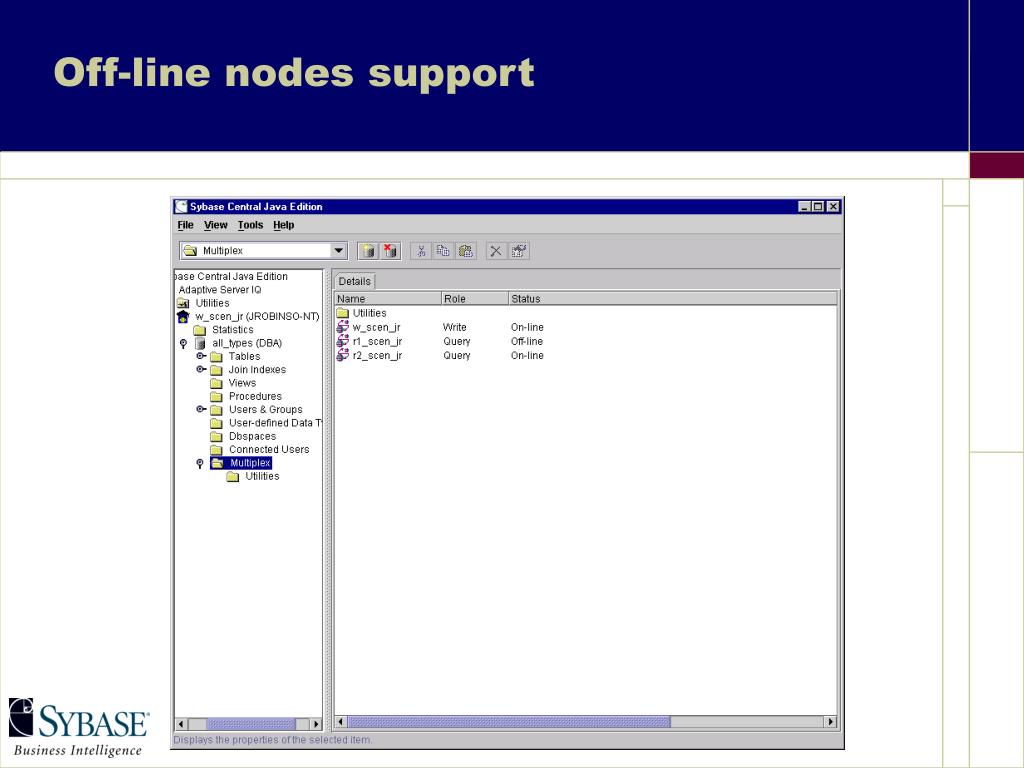
Task: Click the Copy toolbar icon
Action: point(443,251)
